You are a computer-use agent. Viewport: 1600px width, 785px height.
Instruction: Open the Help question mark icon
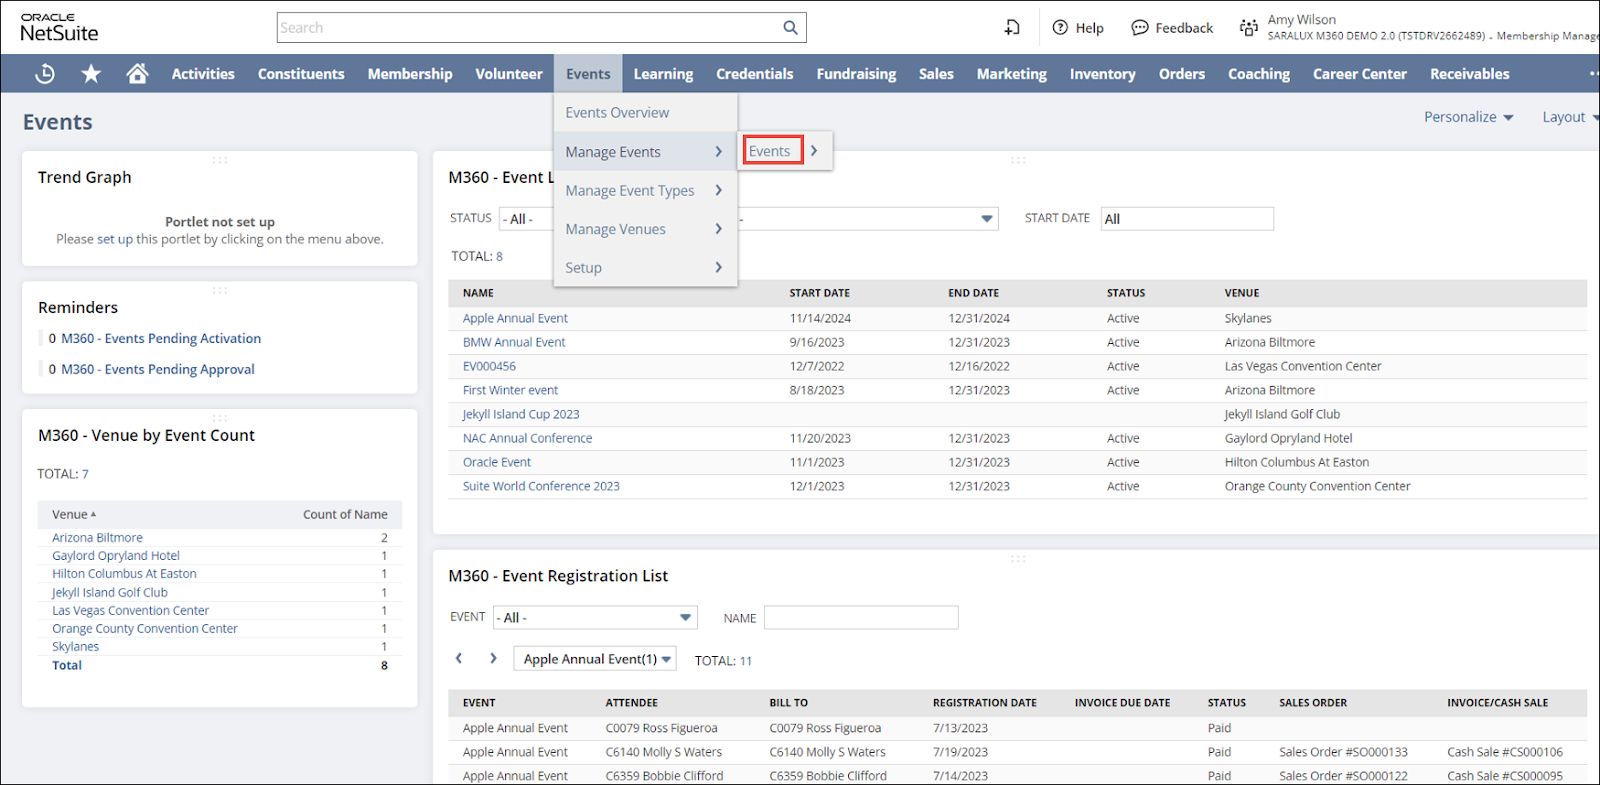click(x=1060, y=28)
